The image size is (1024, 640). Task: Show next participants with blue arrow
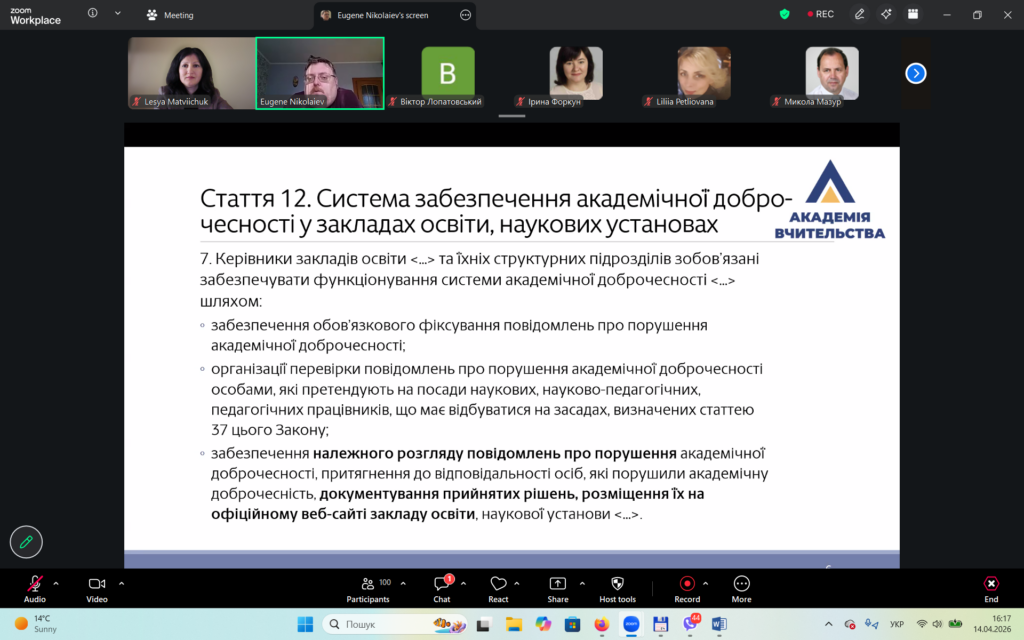[x=915, y=73]
